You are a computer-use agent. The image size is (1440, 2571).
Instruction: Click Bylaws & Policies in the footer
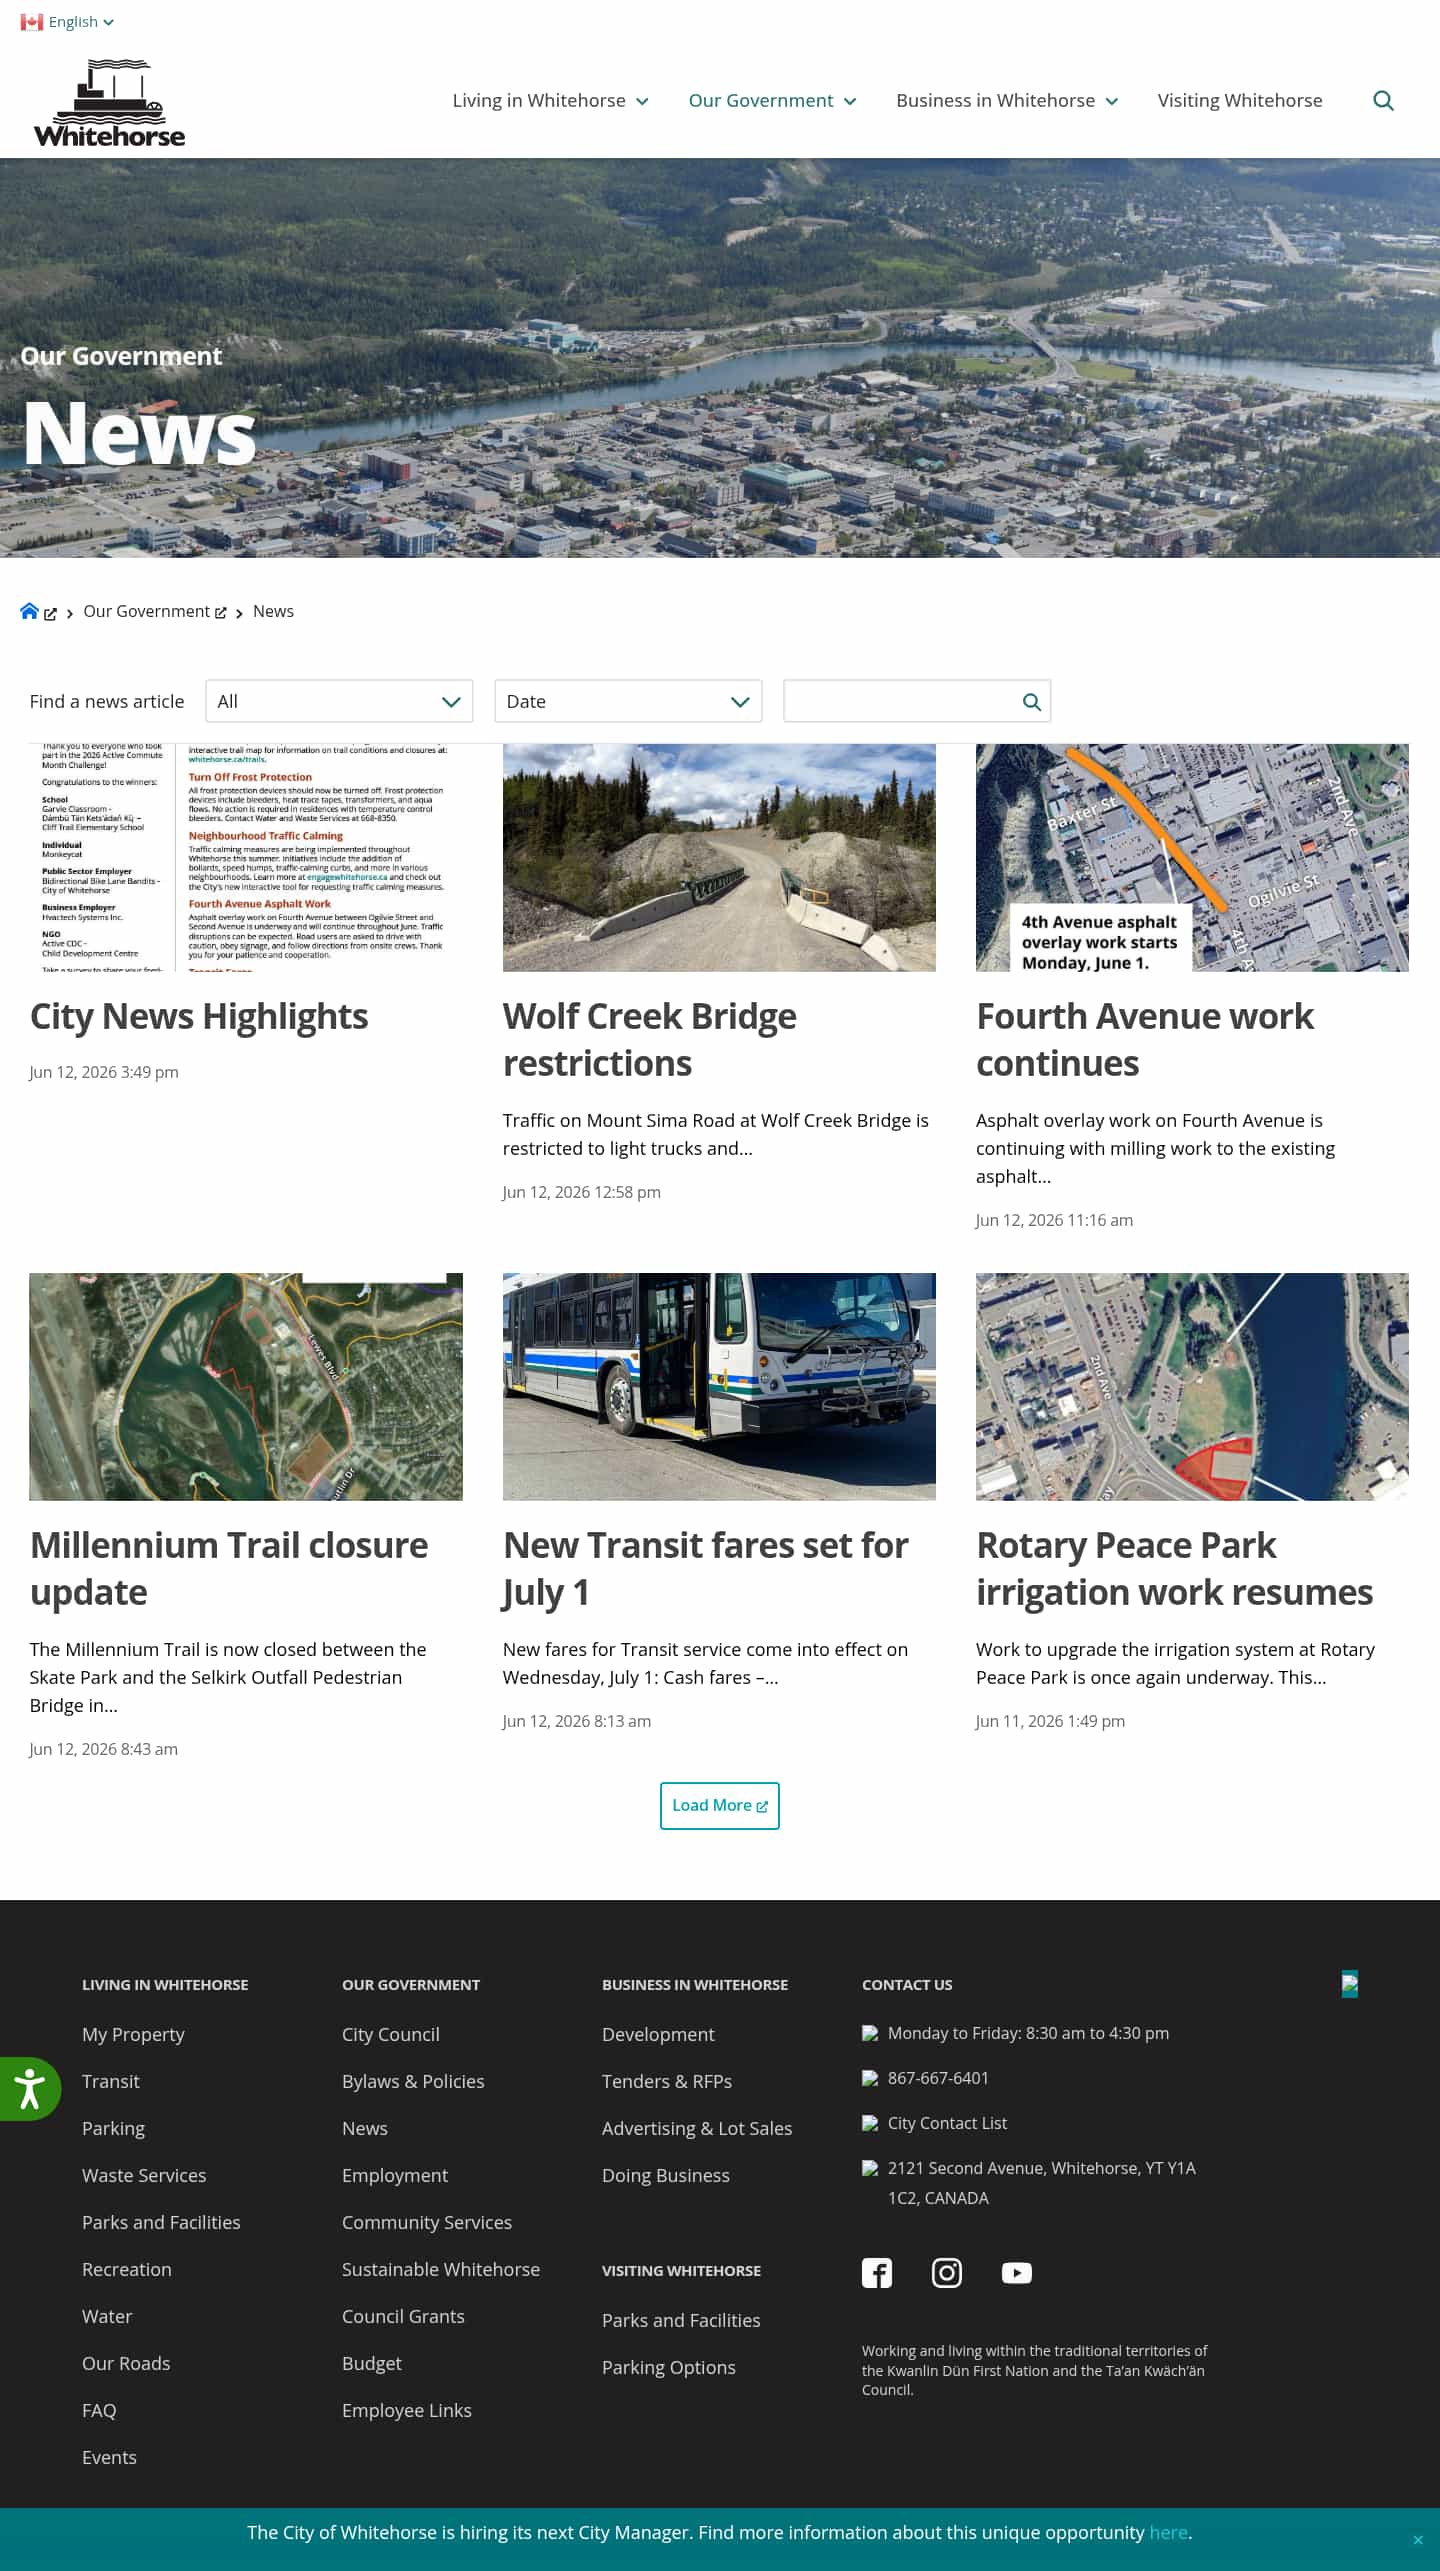(x=413, y=2081)
